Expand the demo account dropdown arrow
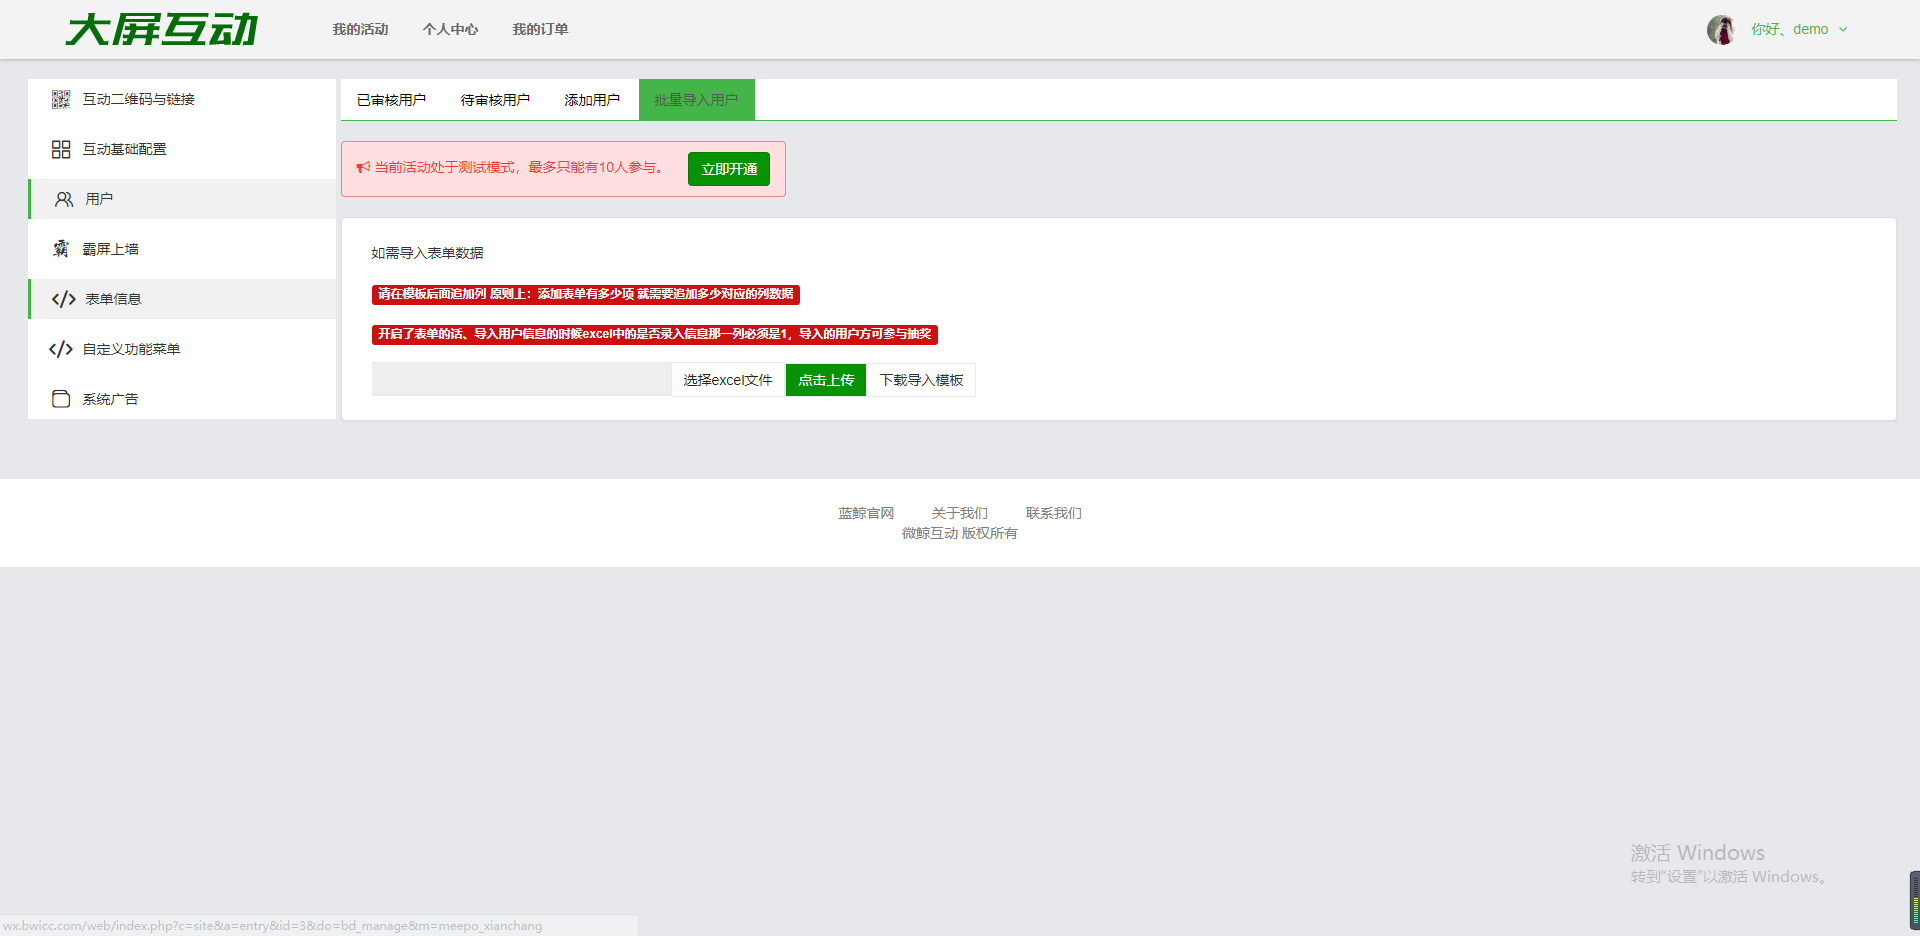 click(x=1843, y=30)
